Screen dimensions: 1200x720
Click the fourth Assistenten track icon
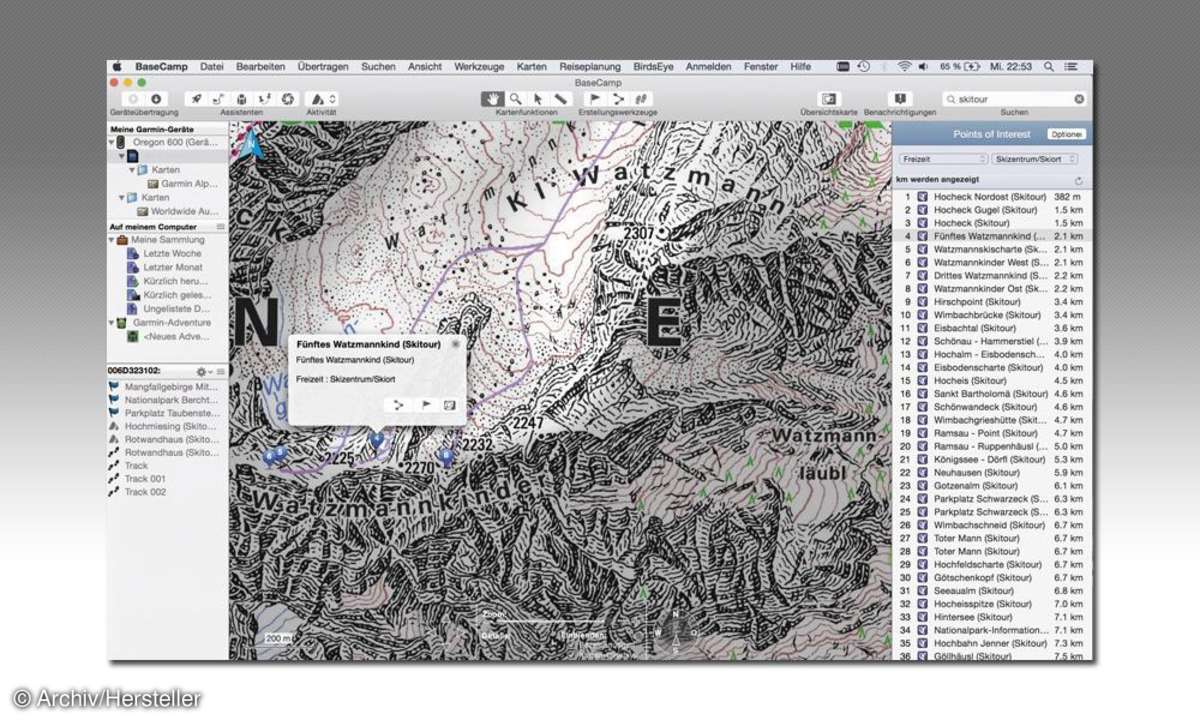[x=265, y=99]
